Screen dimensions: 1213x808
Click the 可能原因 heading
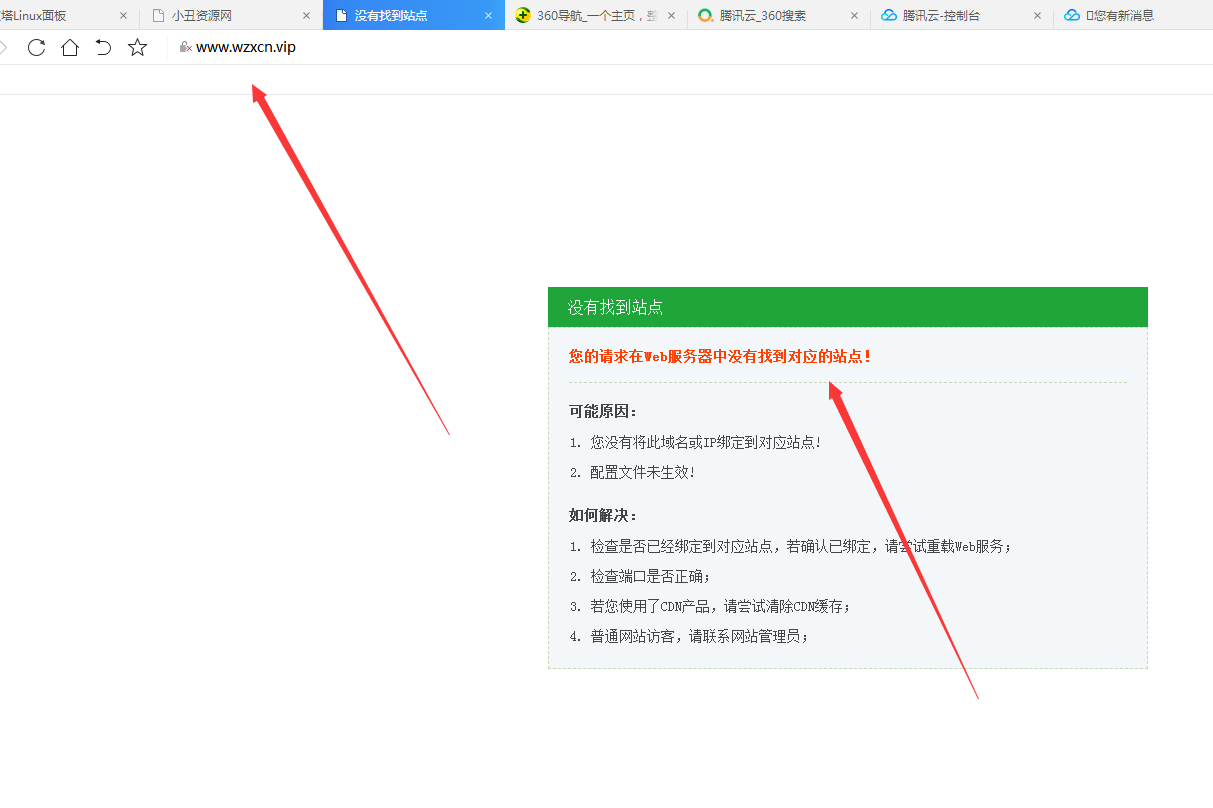point(604,411)
